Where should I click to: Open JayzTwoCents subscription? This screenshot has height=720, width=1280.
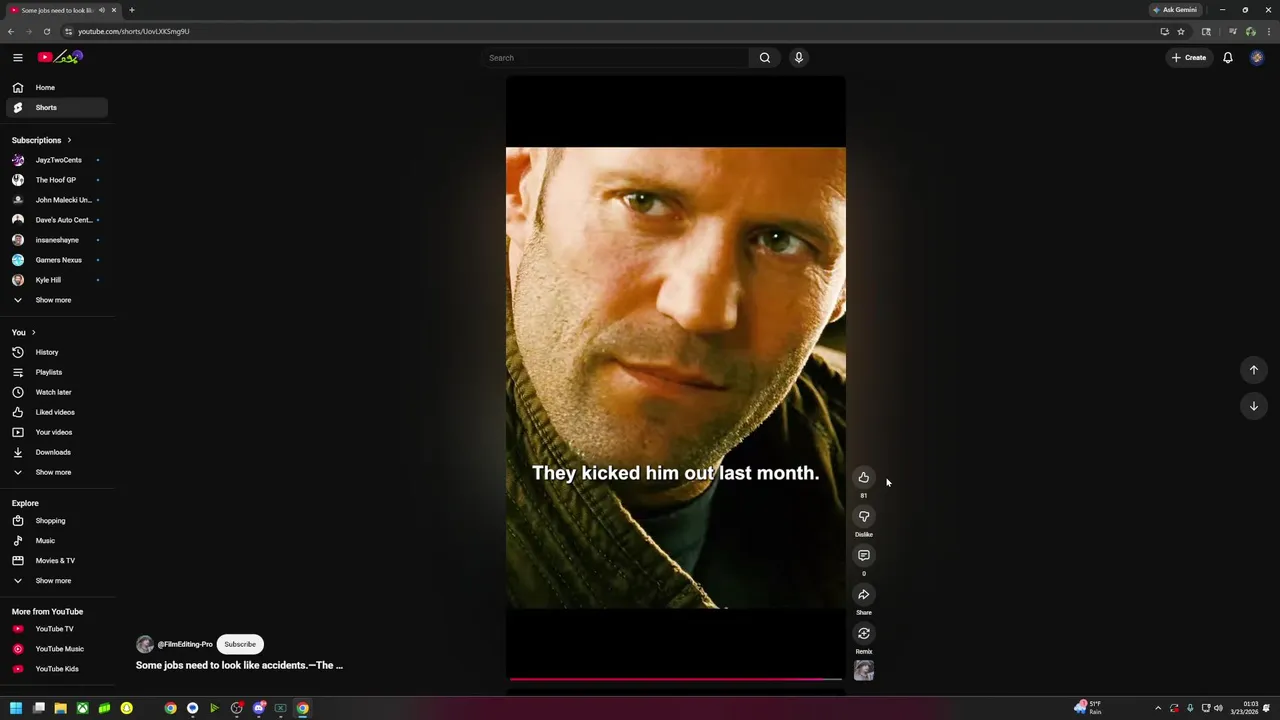(57, 160)
